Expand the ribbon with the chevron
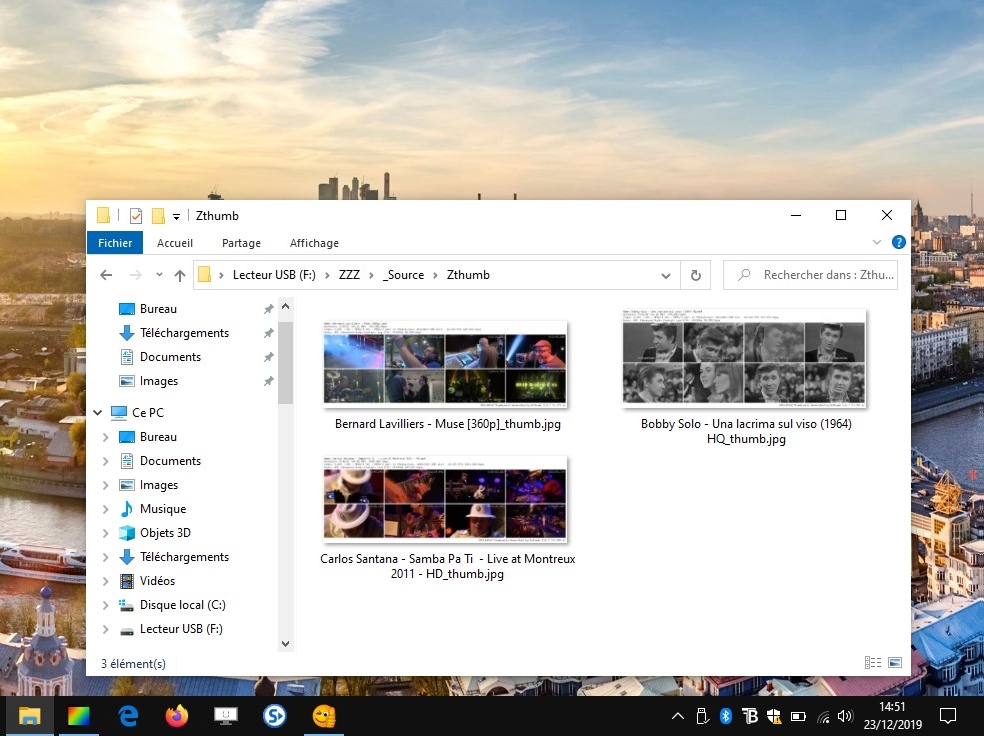Screen dimensions: 984x736 click(877, 242)
